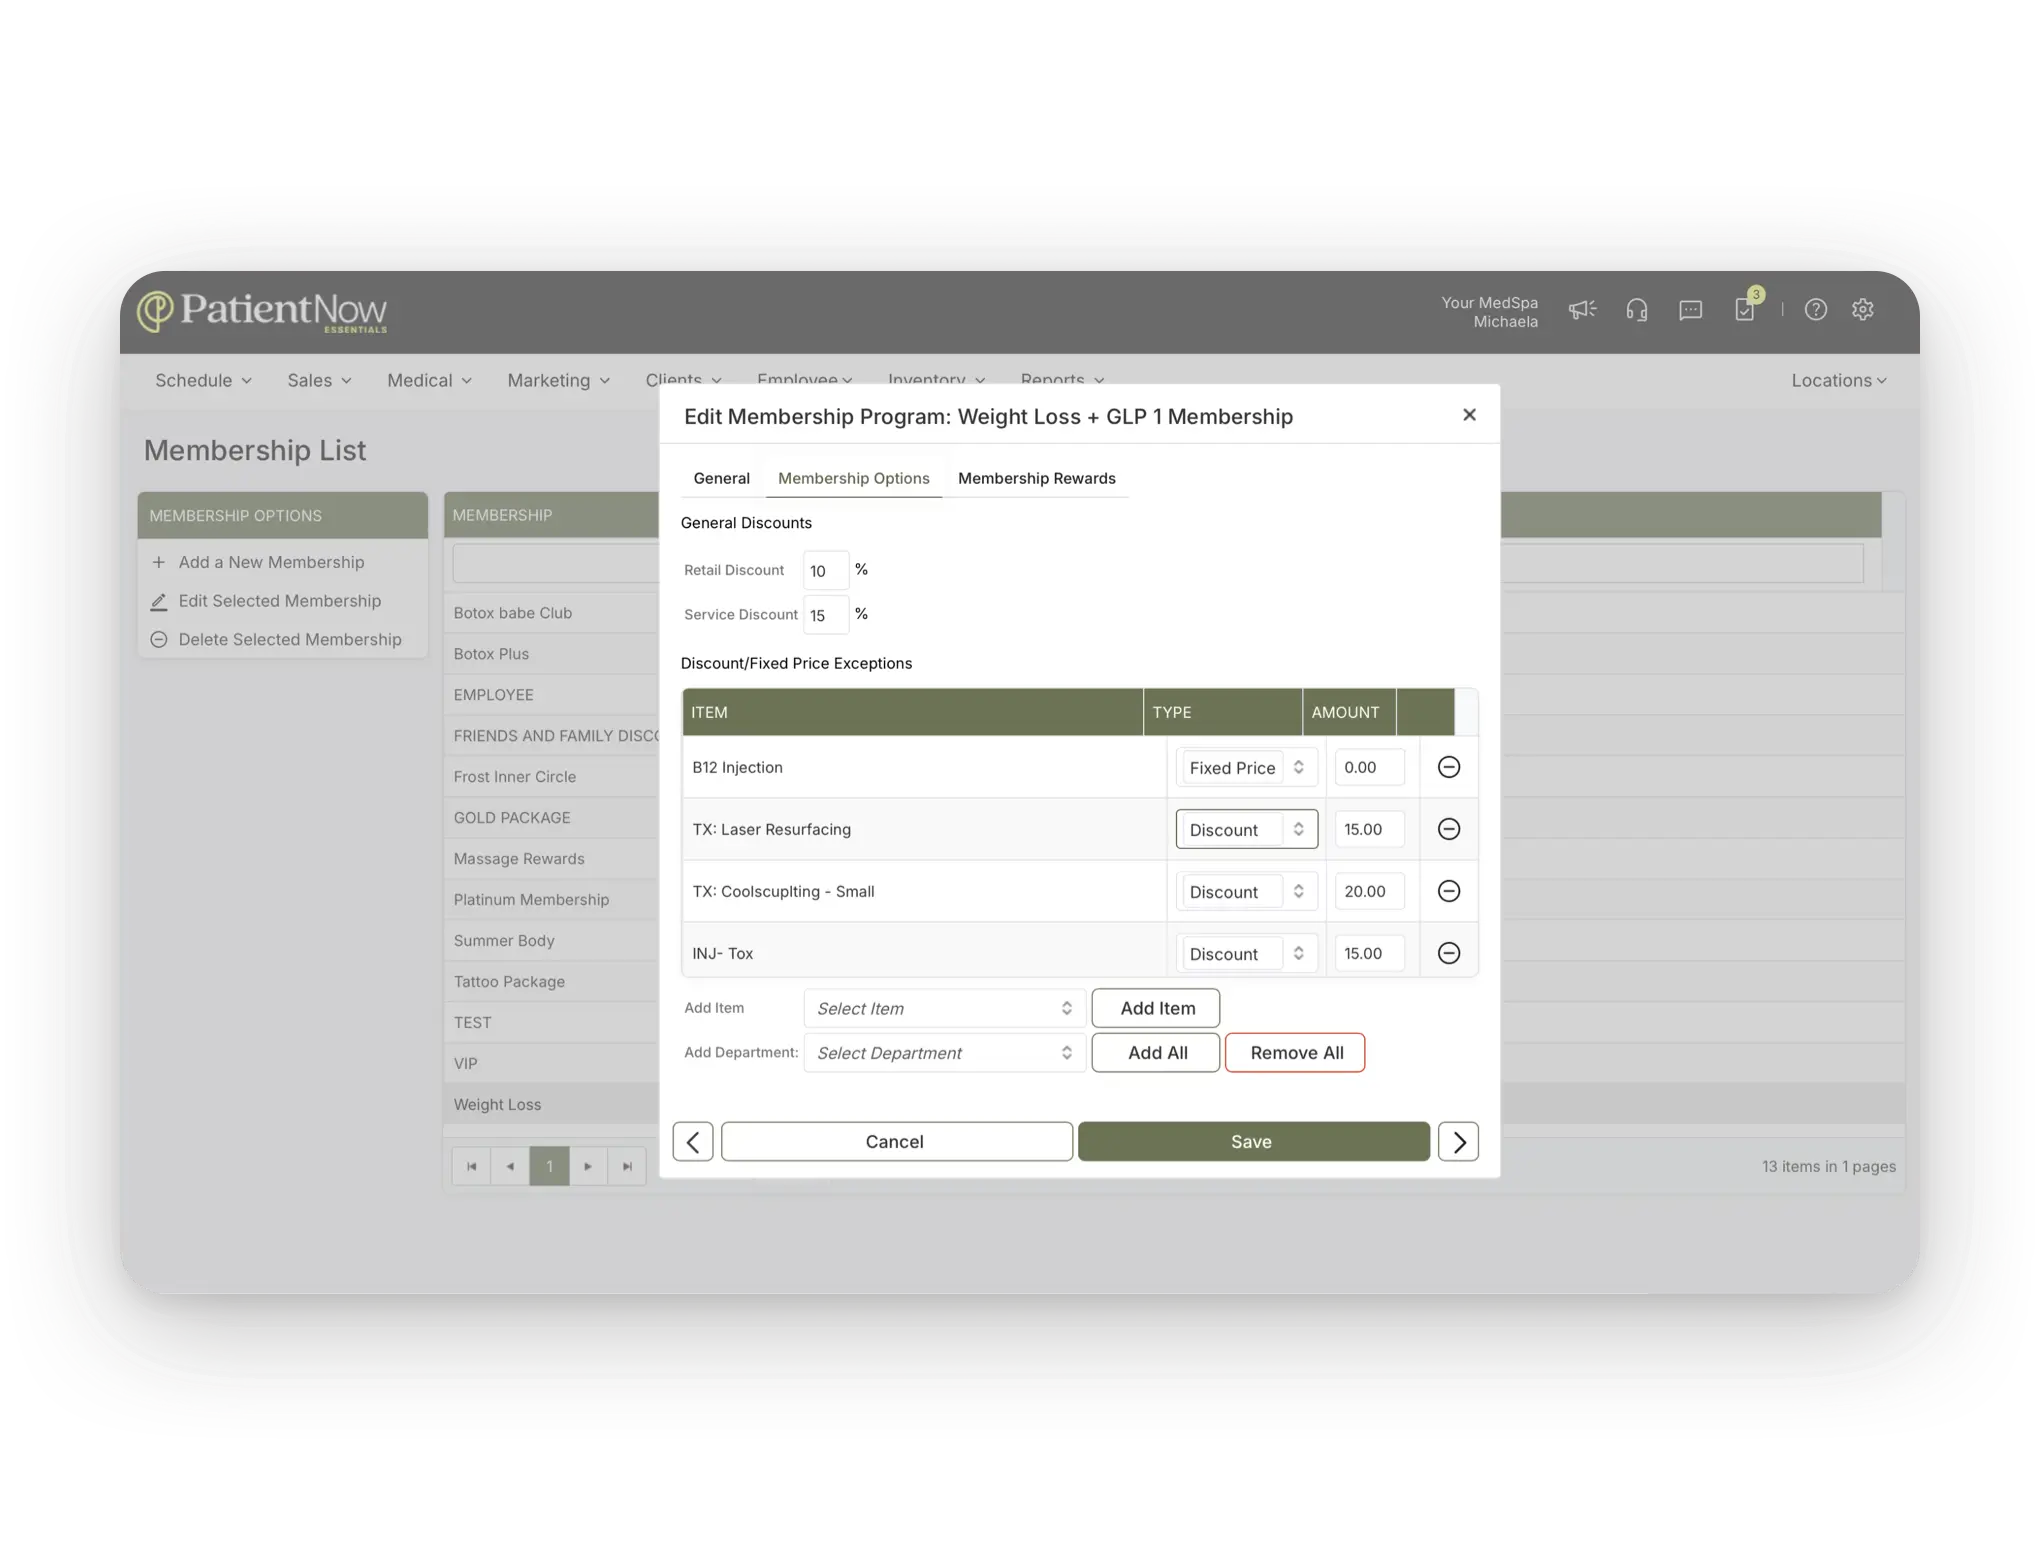Expand the Sales menu

[x=319, y=380]
